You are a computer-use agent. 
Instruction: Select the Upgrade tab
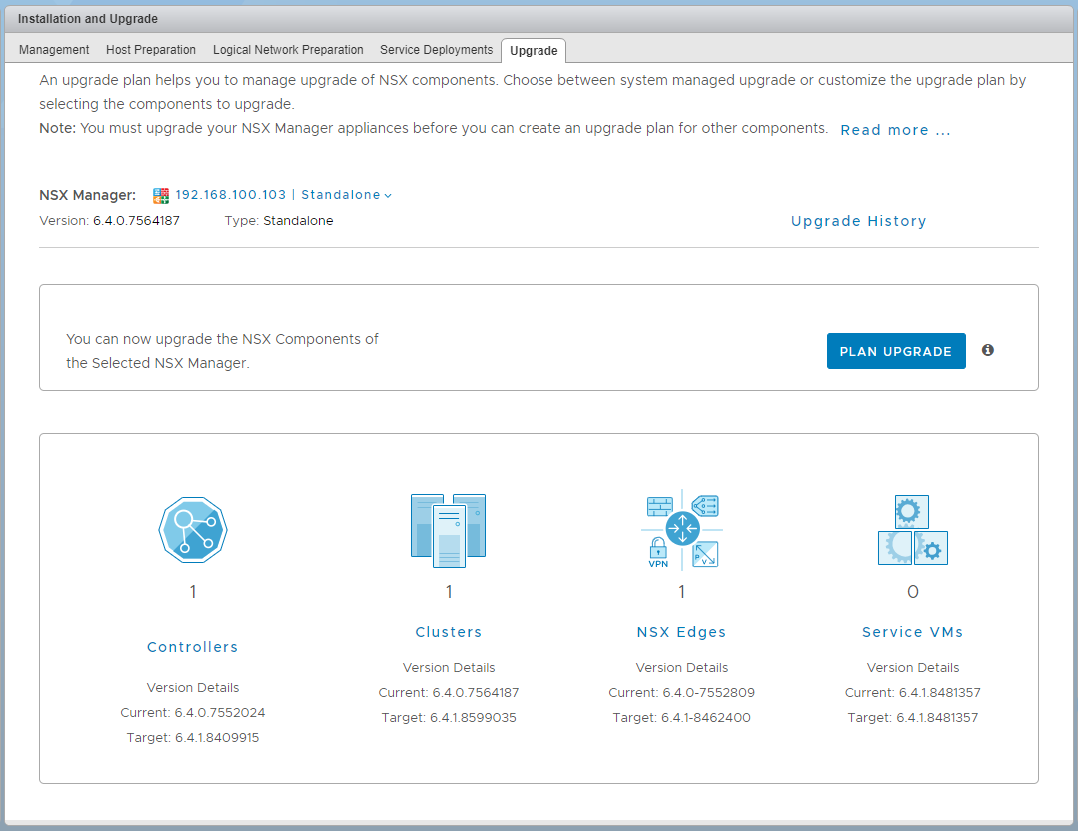pyautogui.click(x=534, y=51)
